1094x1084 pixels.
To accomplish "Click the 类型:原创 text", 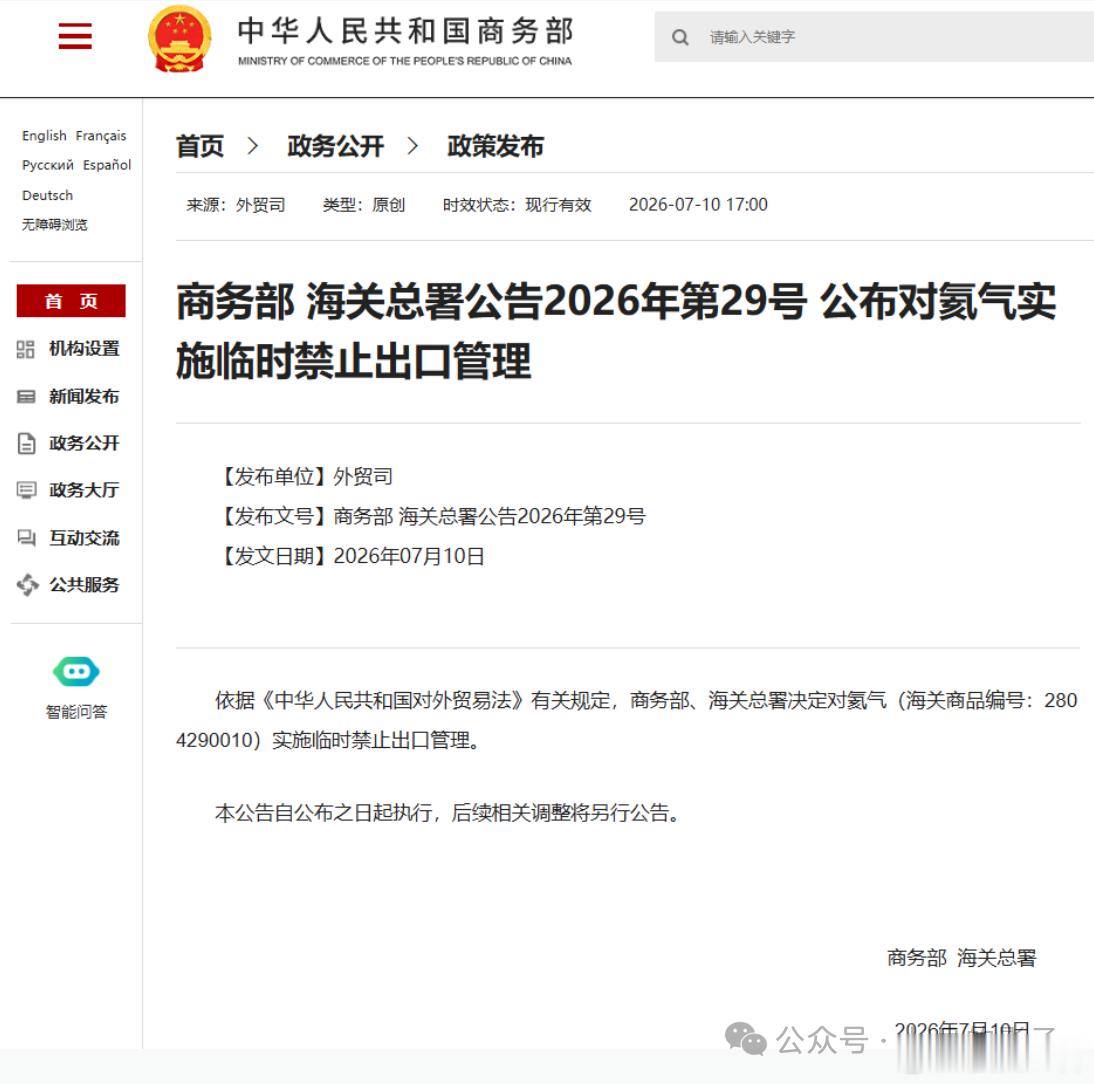I will point(364,204).
